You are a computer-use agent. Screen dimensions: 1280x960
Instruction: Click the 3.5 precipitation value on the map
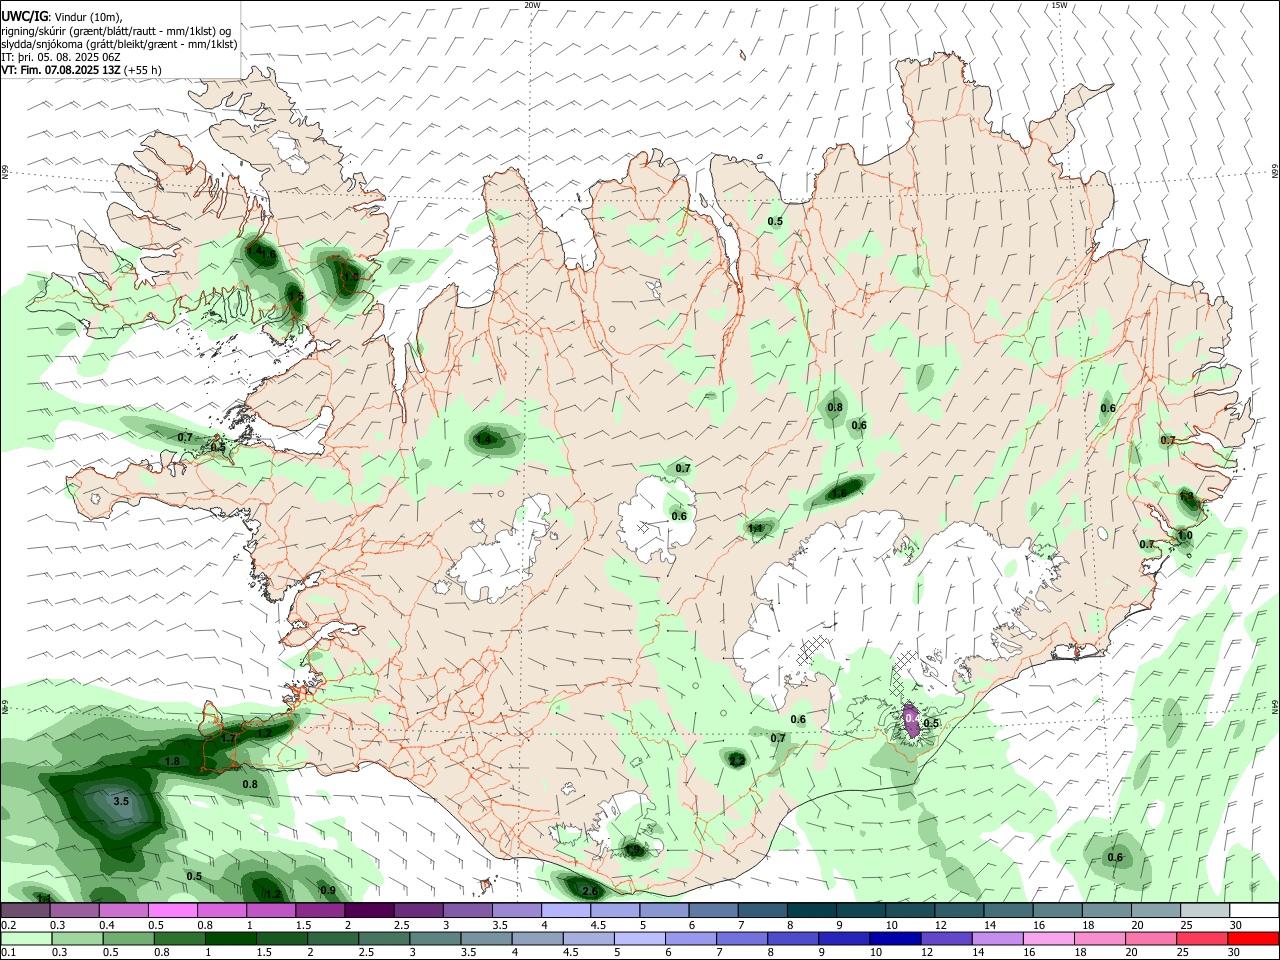pos(121,801)
